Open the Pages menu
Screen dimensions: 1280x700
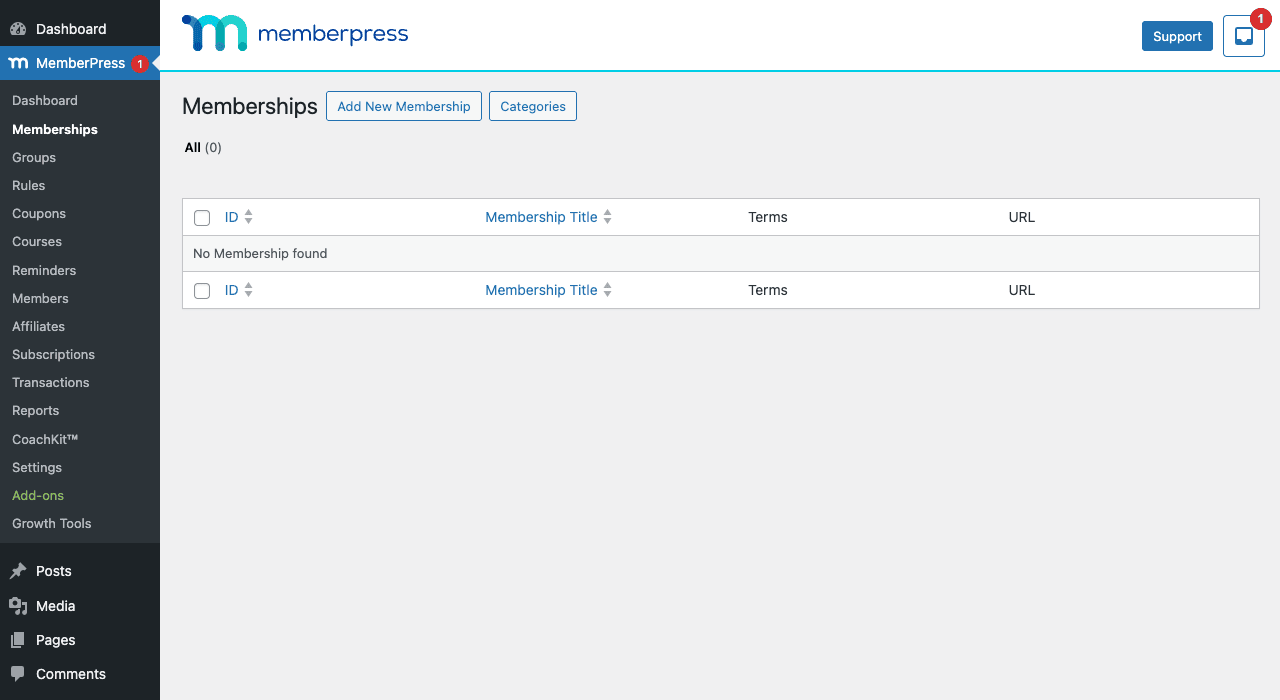tap(80, 640)
